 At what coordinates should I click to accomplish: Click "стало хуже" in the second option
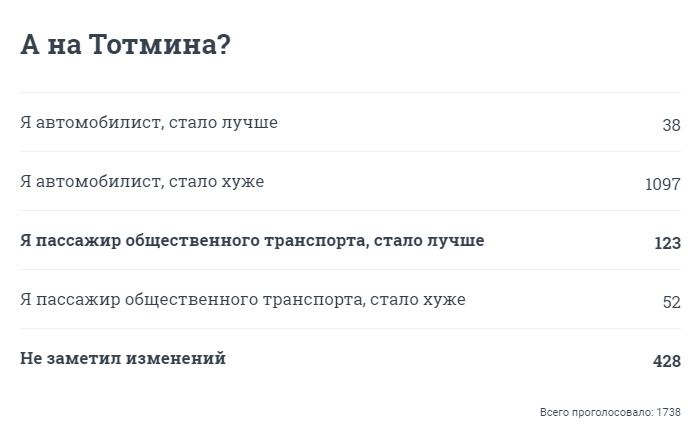[x=217, y=181]
